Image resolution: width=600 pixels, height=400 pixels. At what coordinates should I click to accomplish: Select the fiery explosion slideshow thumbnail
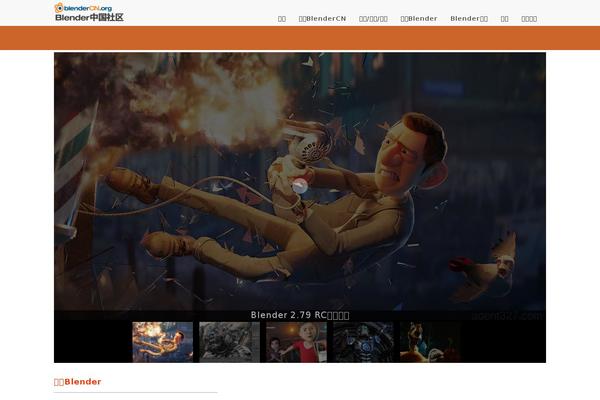tap(163, 342)
